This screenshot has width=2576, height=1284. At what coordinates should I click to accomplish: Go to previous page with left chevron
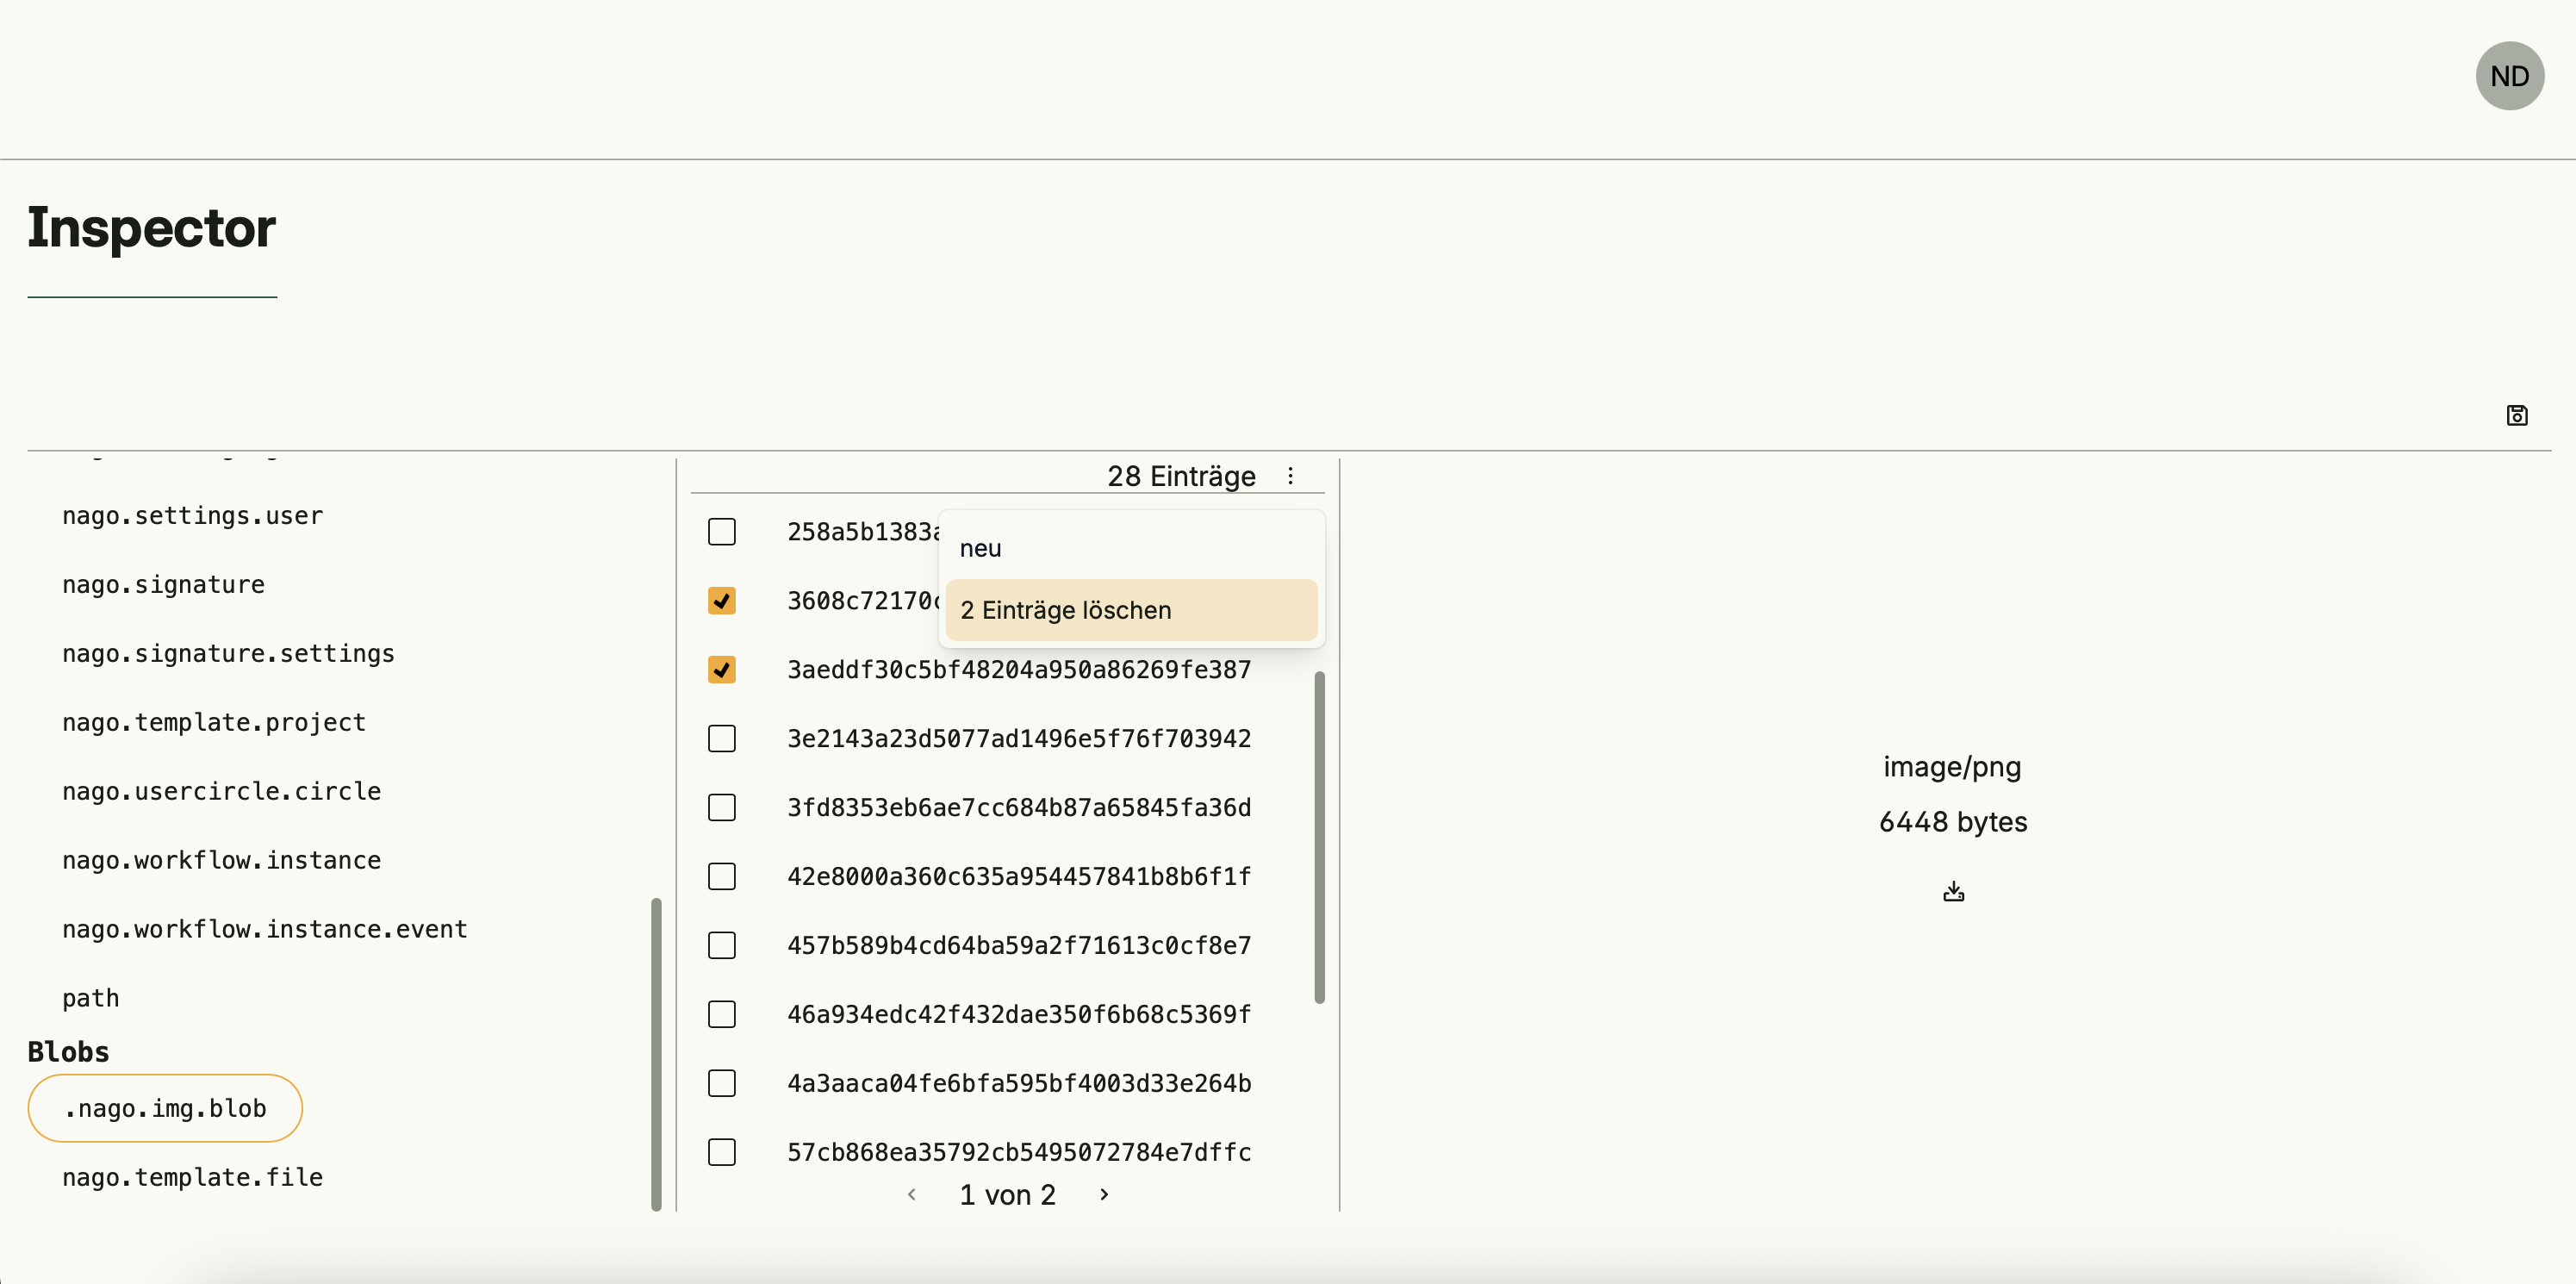(x=912, y=1194)
